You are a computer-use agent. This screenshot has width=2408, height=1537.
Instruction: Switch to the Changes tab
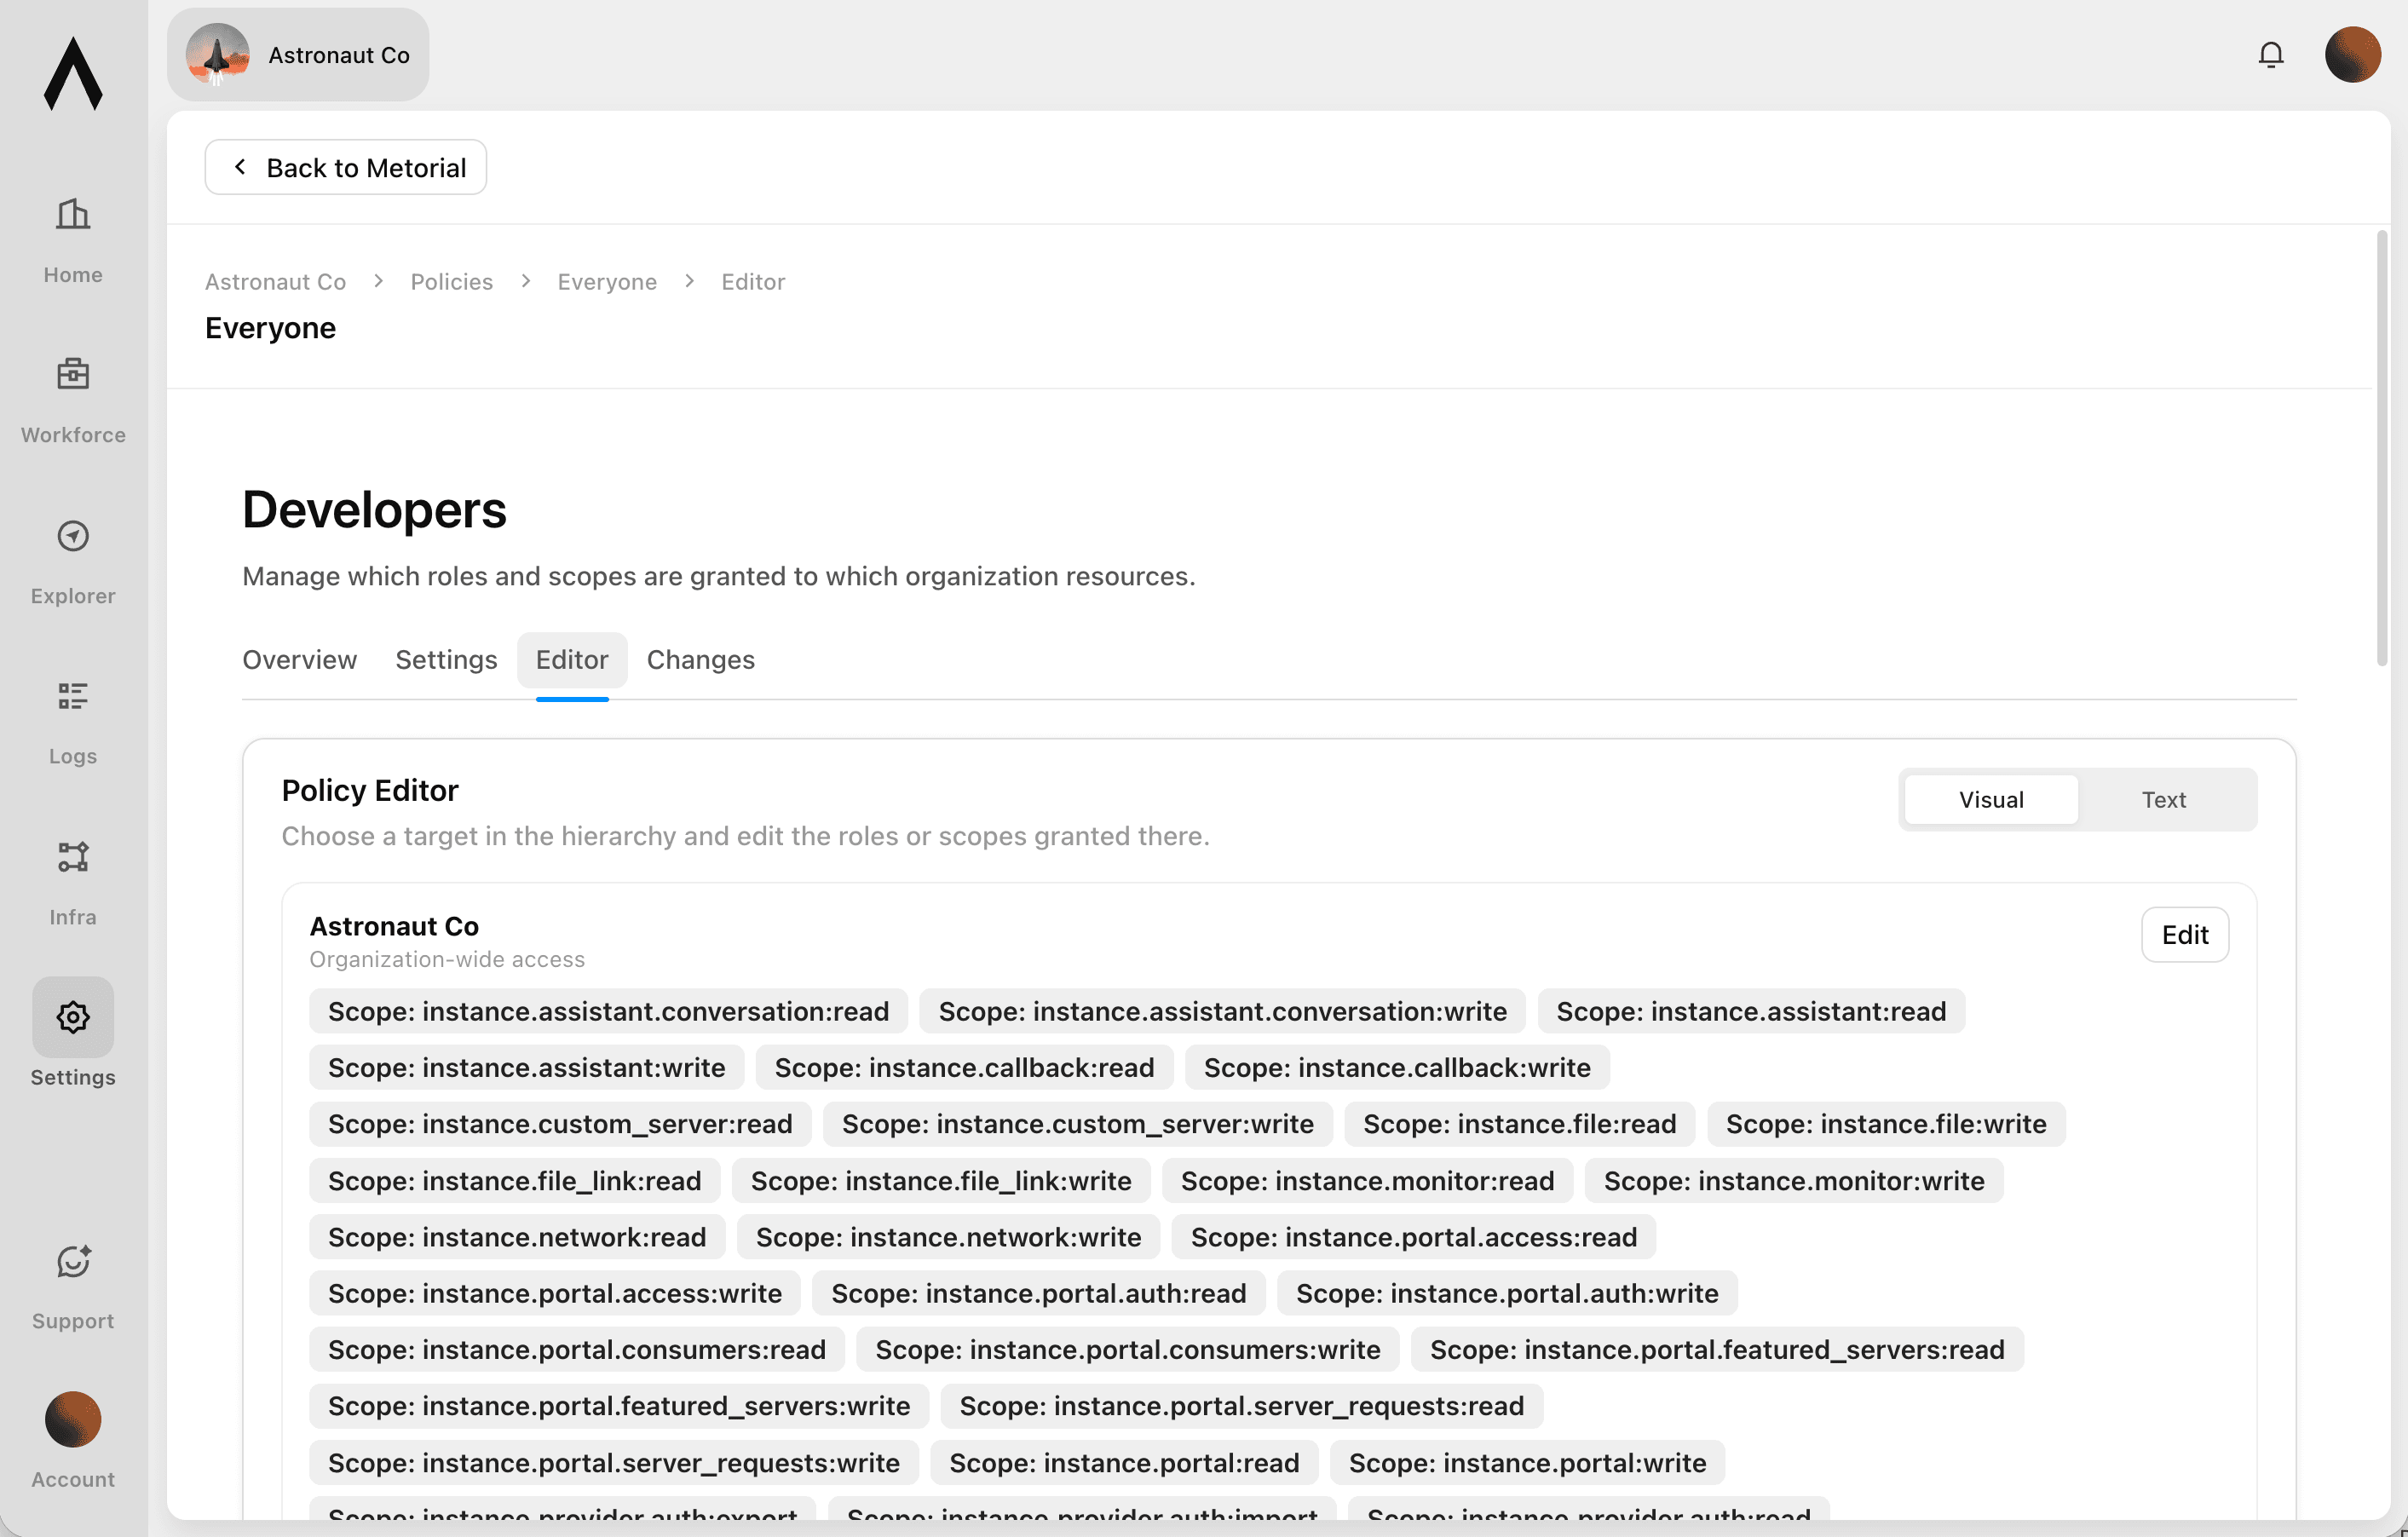coord(701,660)
